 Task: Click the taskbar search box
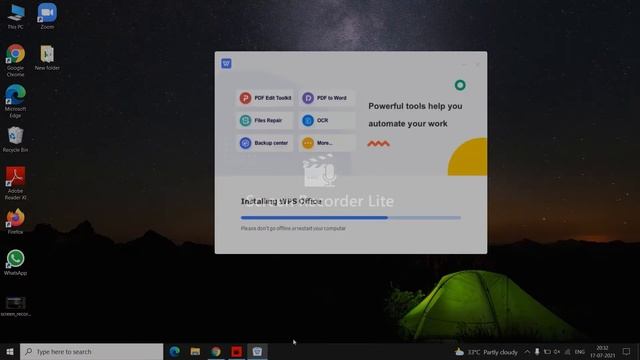91,351
